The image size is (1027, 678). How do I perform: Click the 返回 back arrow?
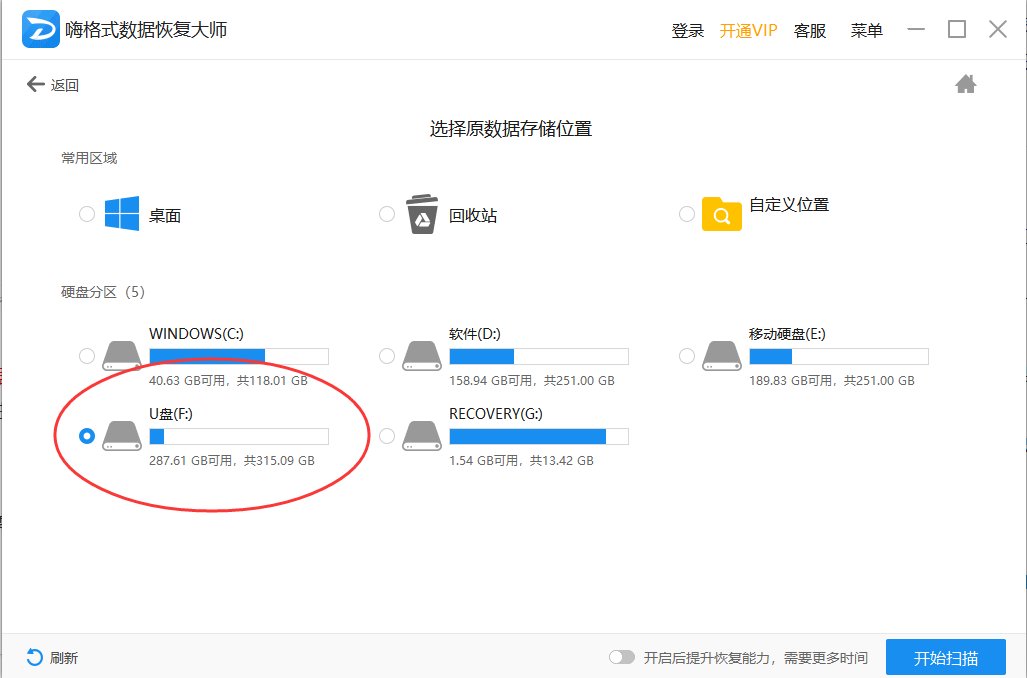click(x=35, y=84)
